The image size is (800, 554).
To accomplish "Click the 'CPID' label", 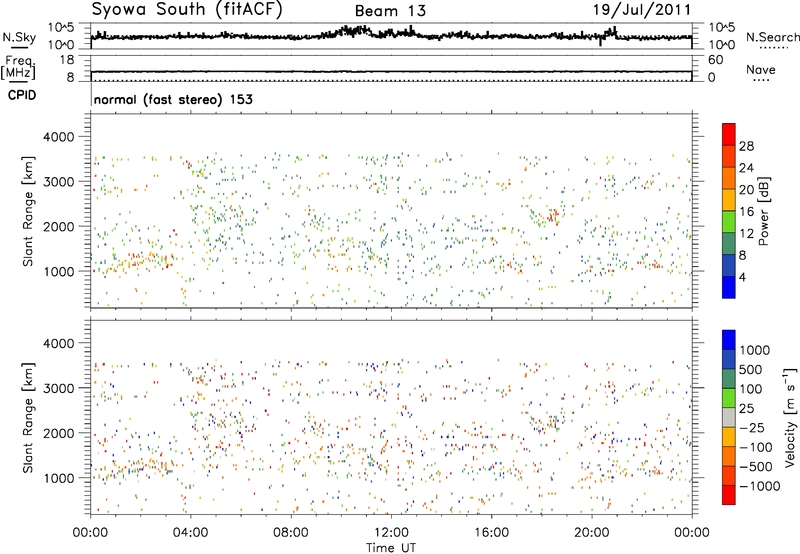I will [x=22, y=95].
